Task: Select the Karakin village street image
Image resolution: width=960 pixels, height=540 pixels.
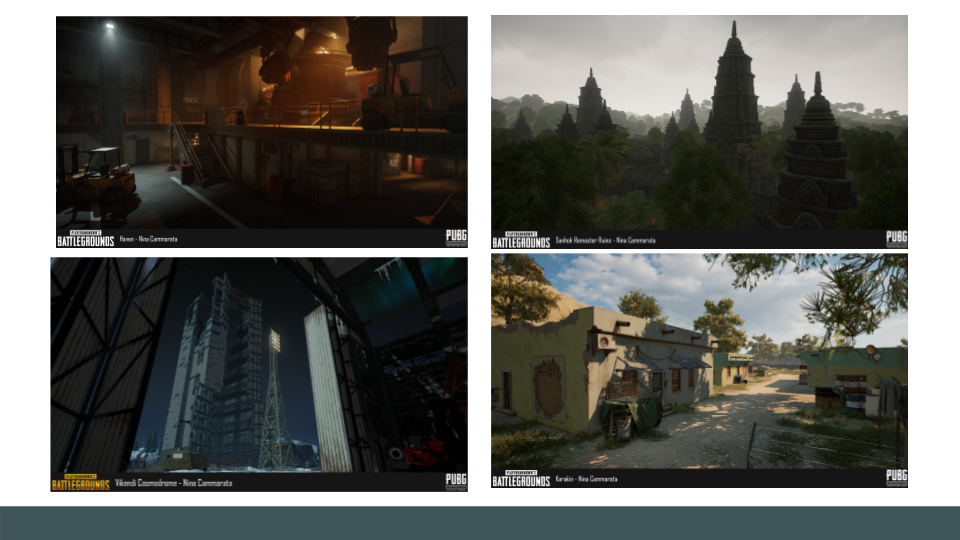Action: pos(699,371)
